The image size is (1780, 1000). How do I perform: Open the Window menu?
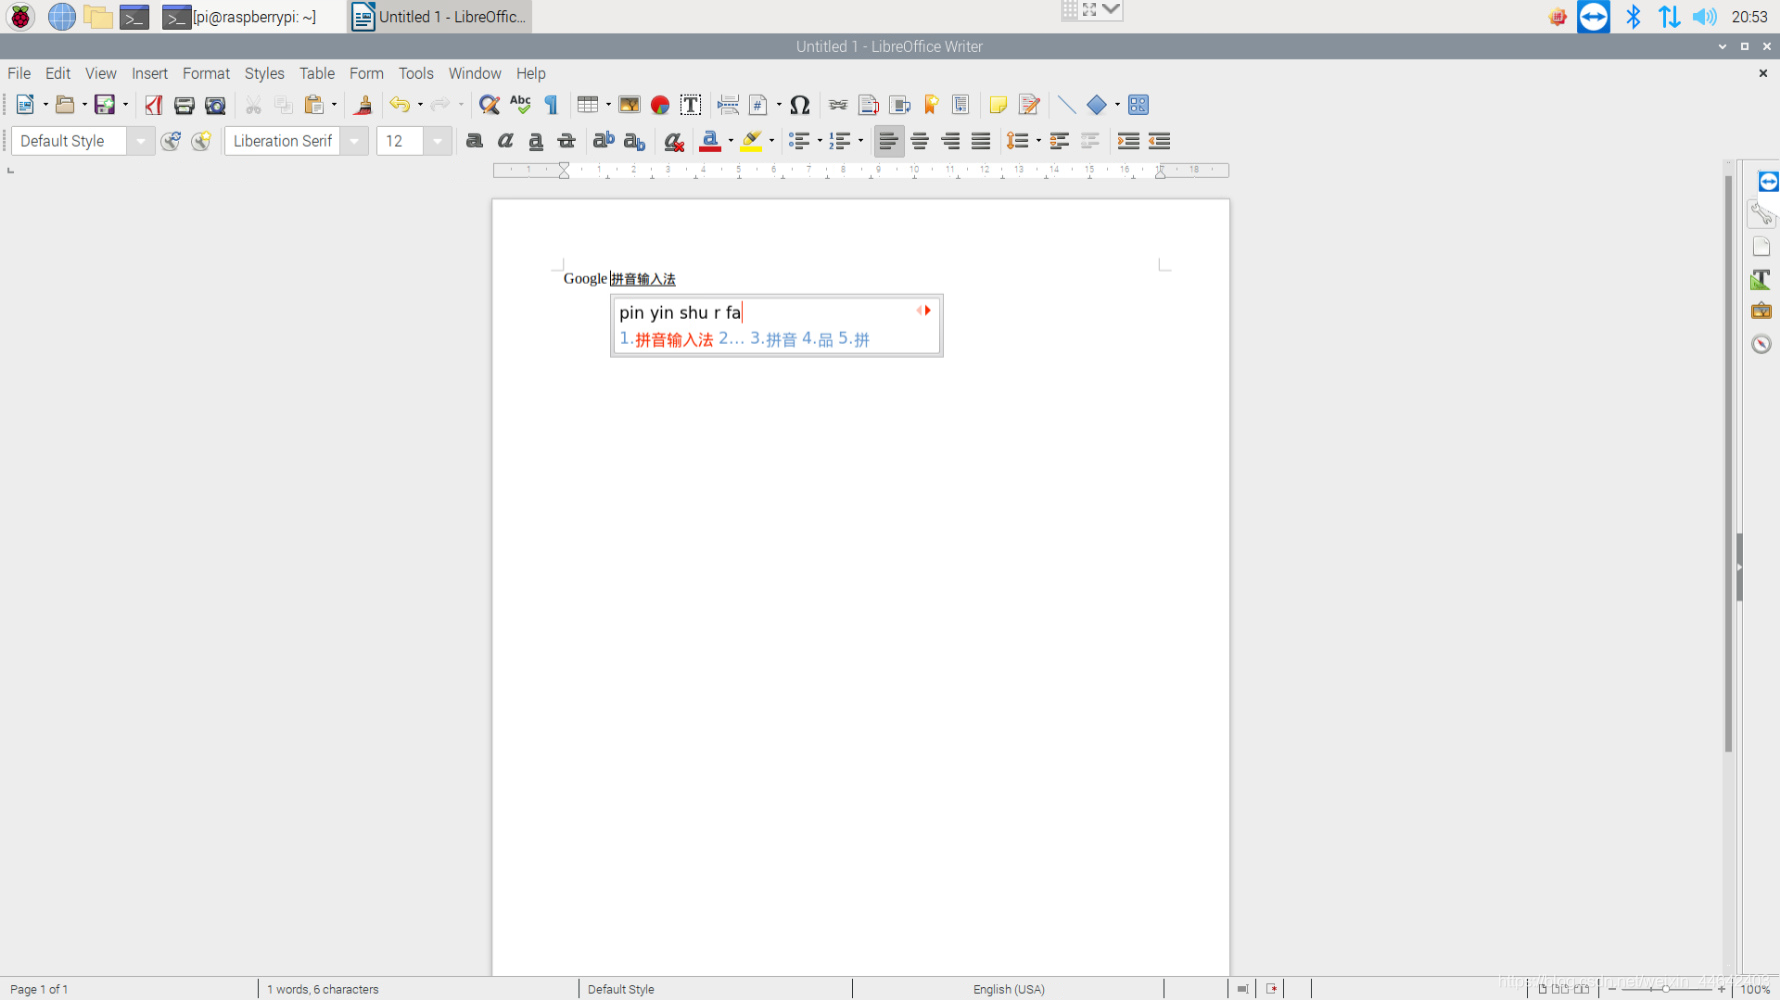pos(475,73)
